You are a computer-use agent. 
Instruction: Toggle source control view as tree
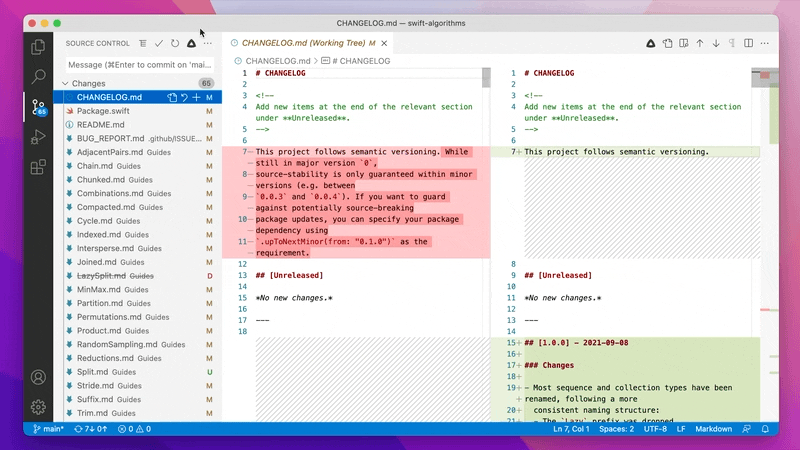143,43
